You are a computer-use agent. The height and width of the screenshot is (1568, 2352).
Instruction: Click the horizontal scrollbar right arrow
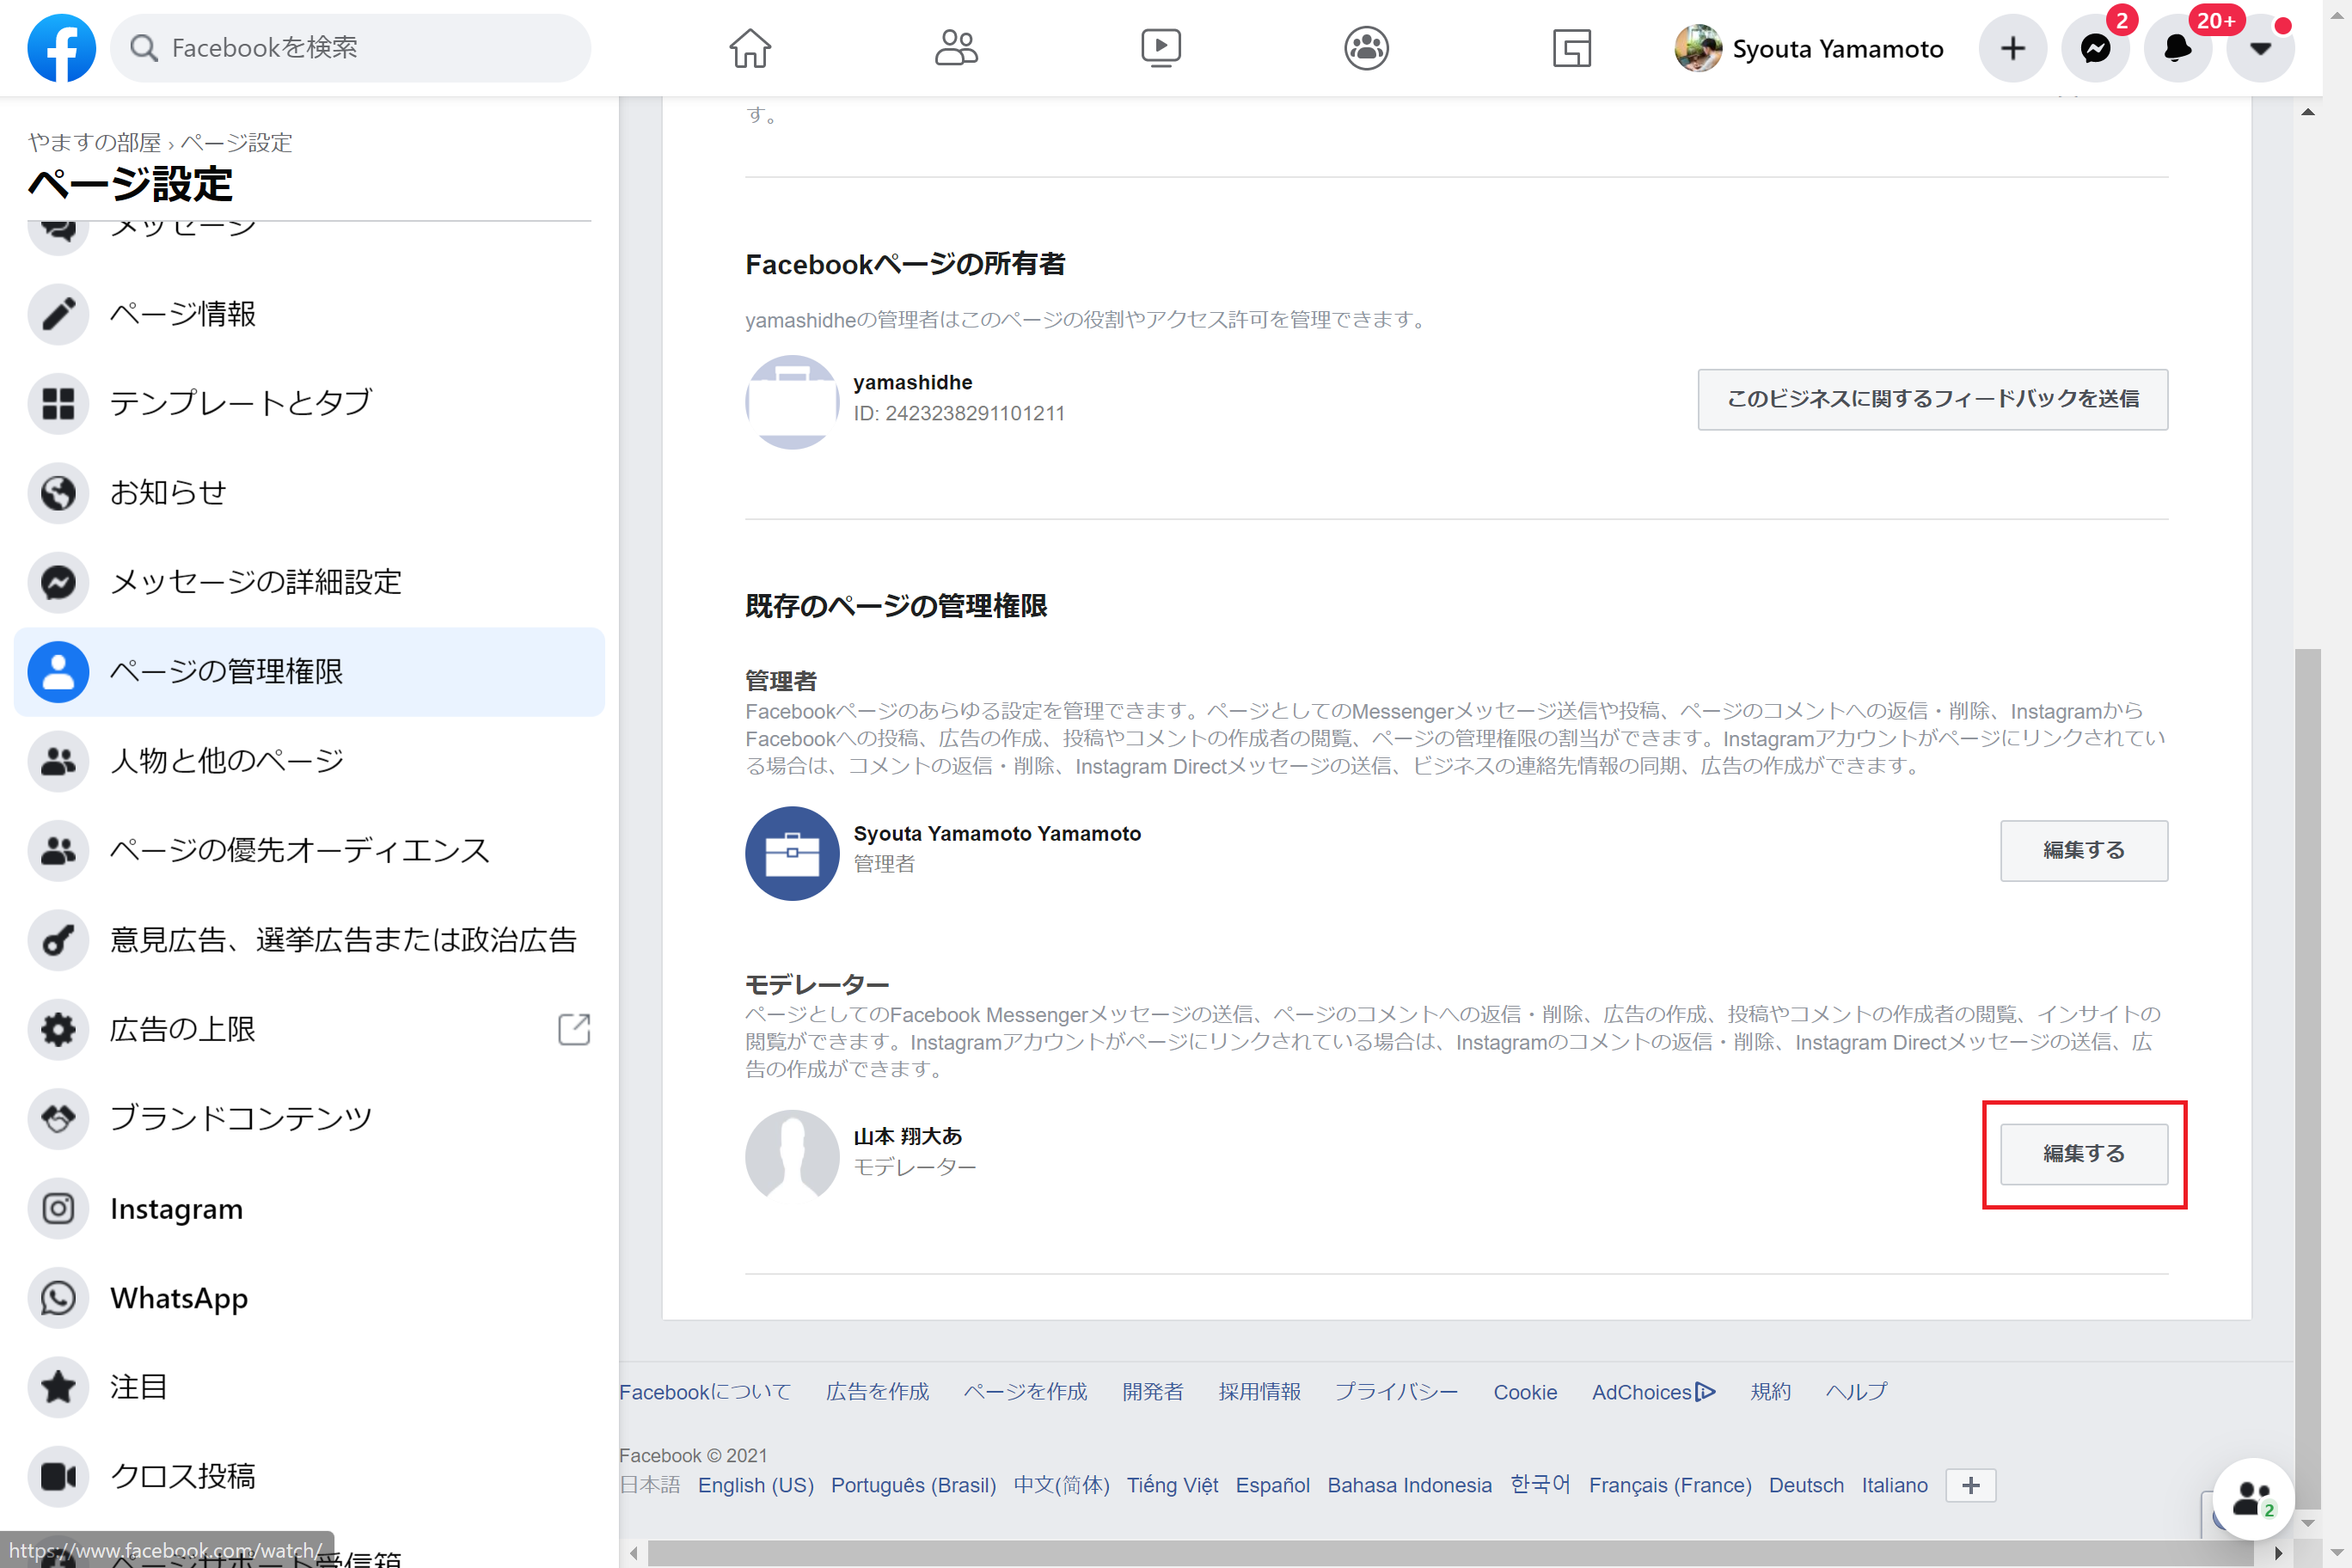click(2279, 1553)
